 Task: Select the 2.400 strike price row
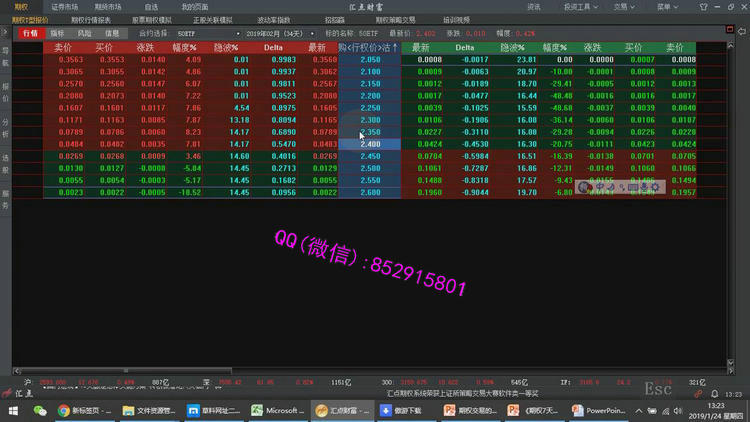(x=368, y=143)
